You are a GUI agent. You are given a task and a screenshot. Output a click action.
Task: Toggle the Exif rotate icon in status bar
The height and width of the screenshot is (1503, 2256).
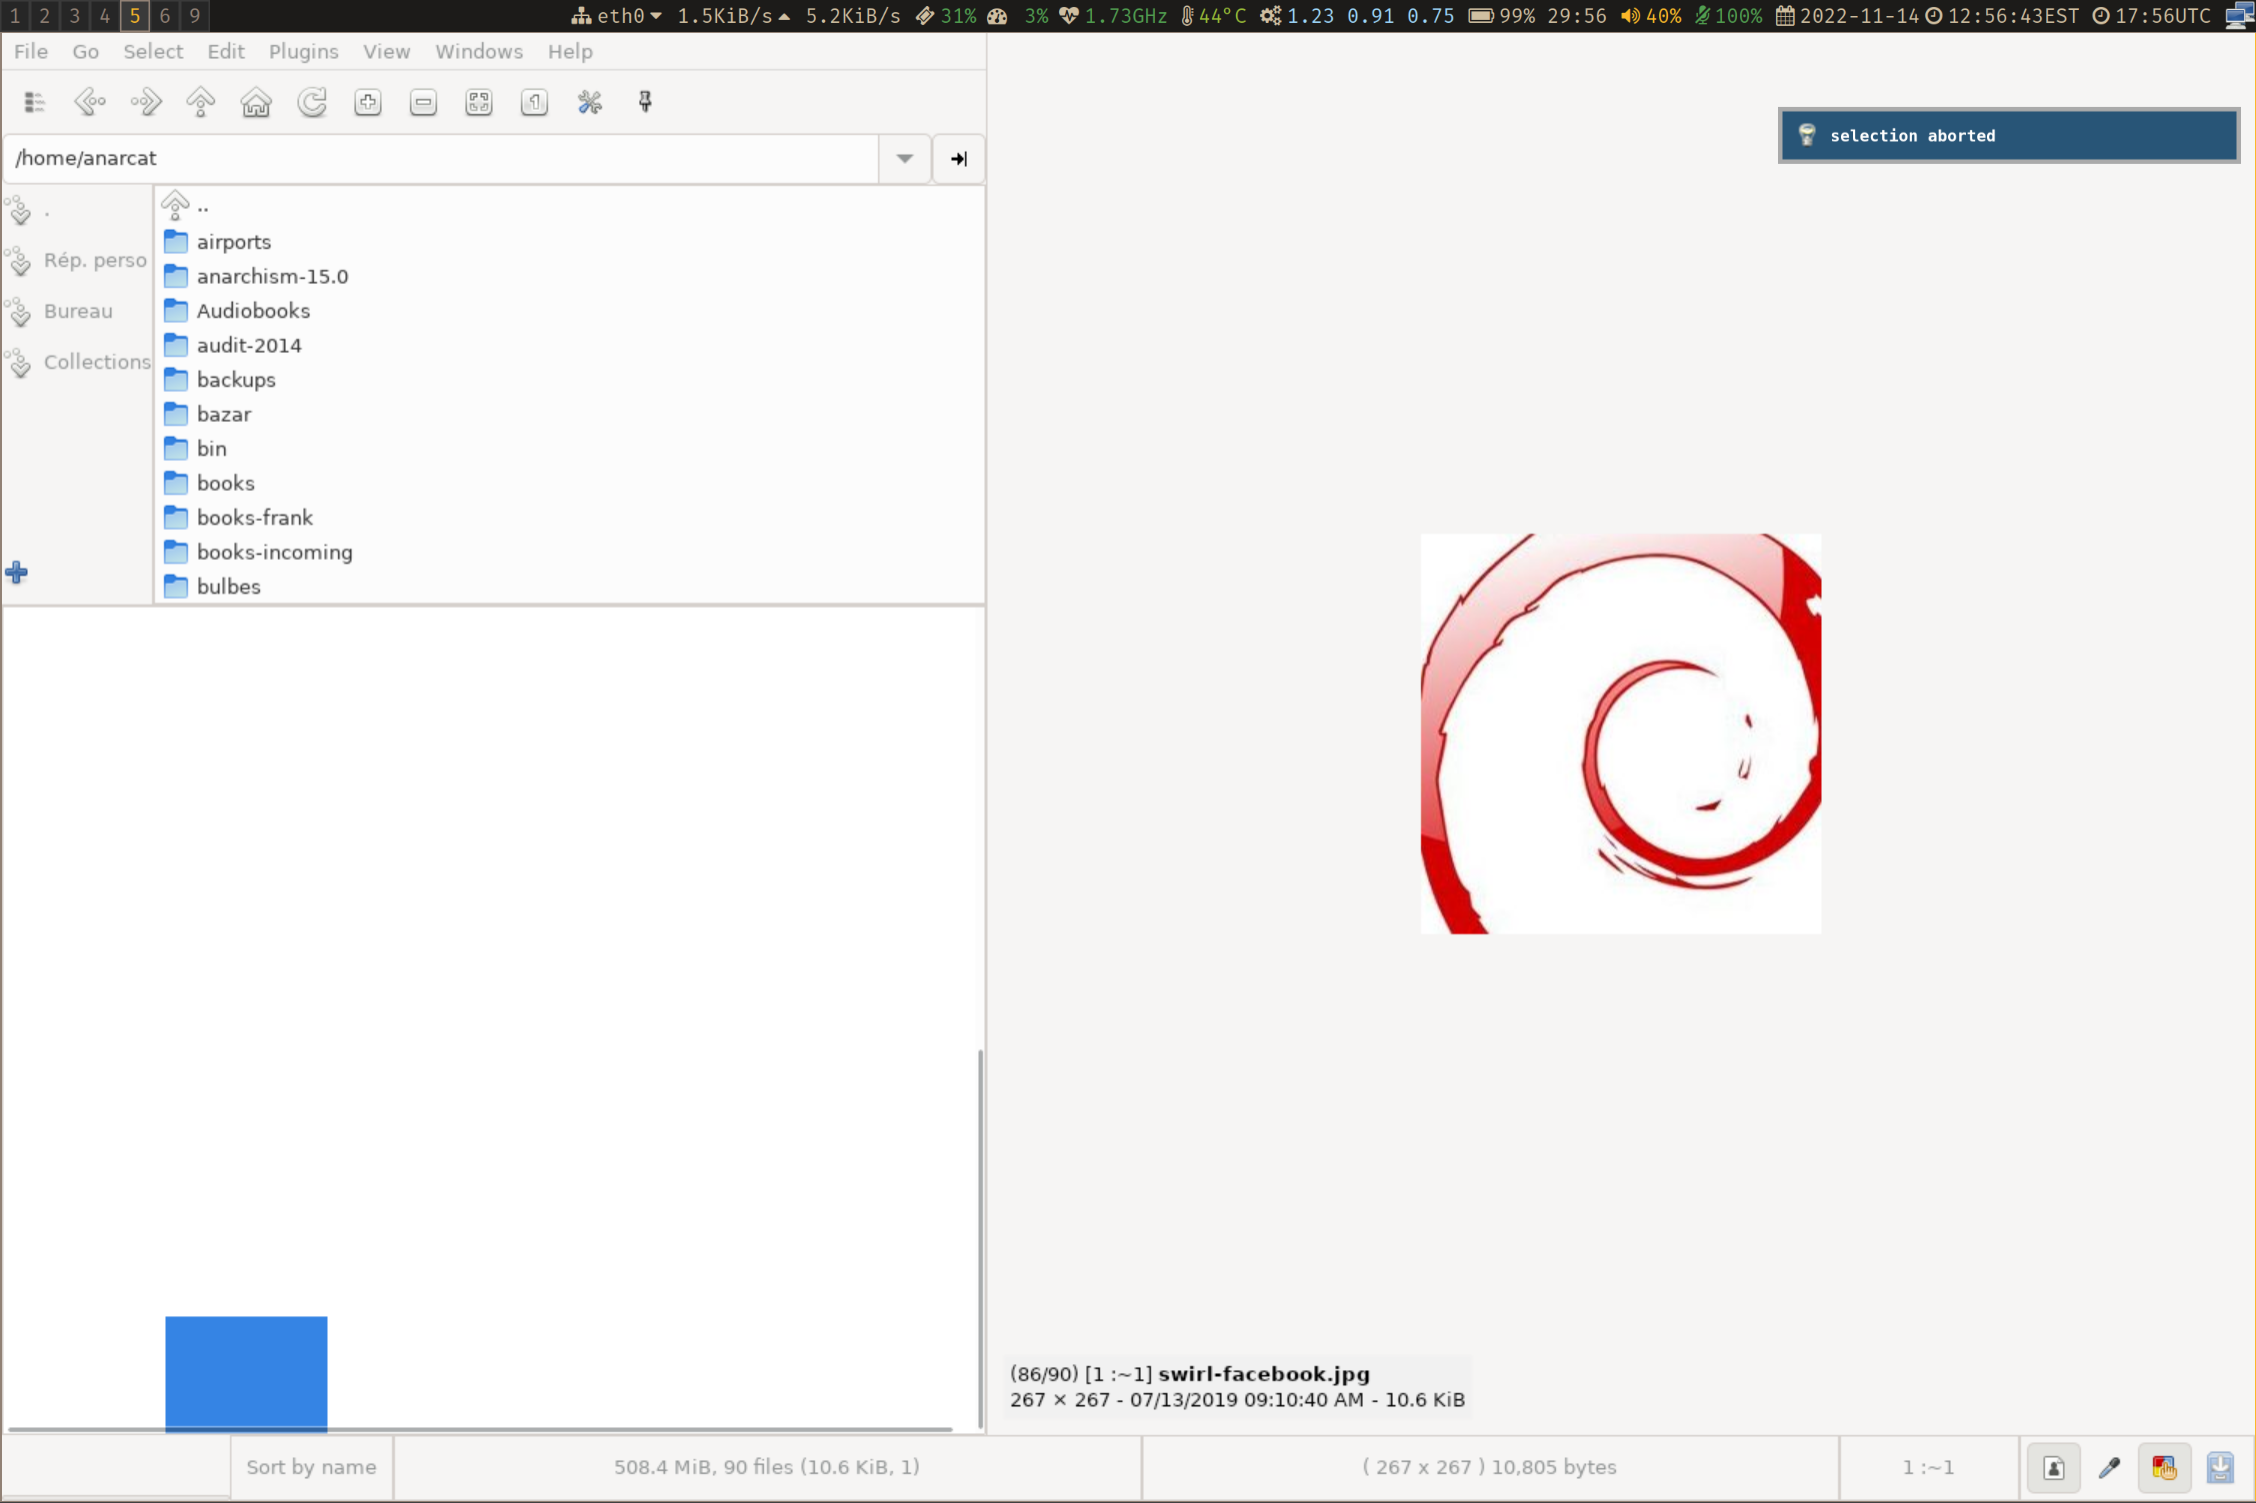tap(2053, 1467)
